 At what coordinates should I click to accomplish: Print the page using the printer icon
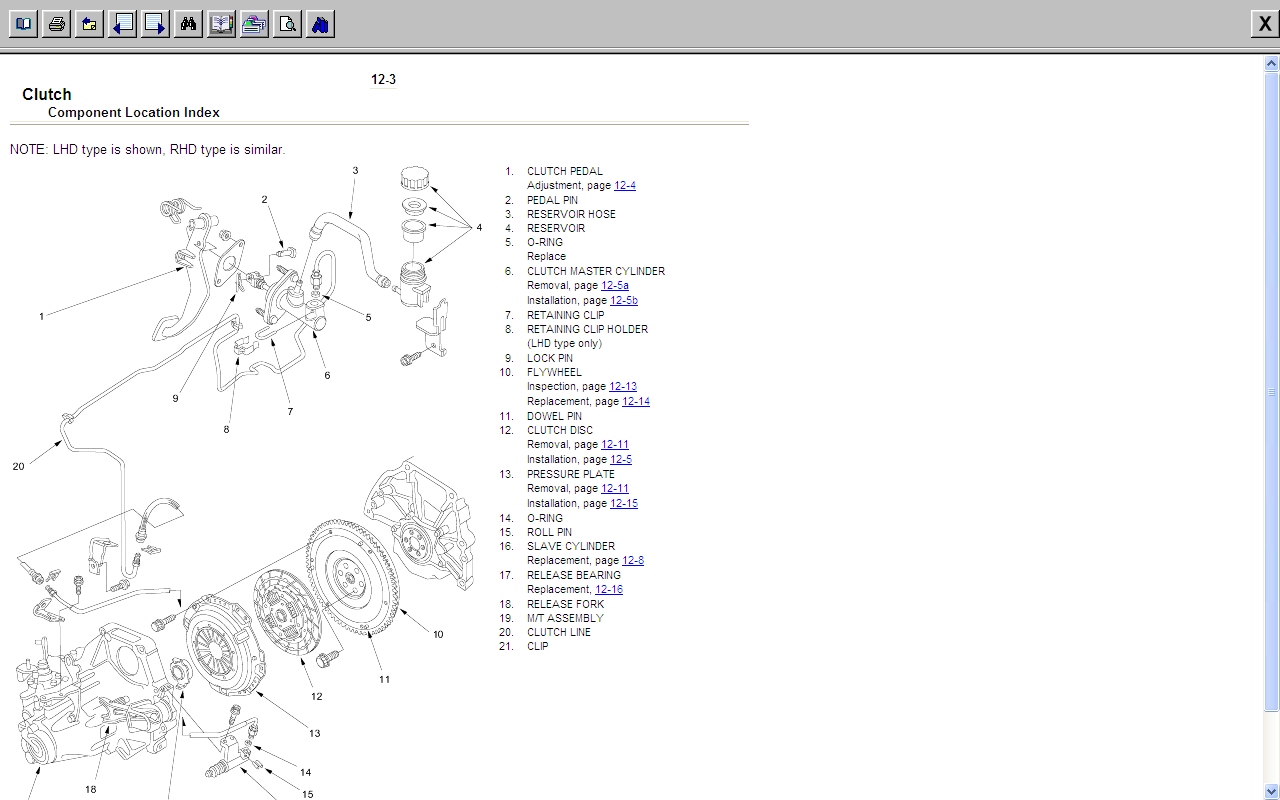click(56, 24)
